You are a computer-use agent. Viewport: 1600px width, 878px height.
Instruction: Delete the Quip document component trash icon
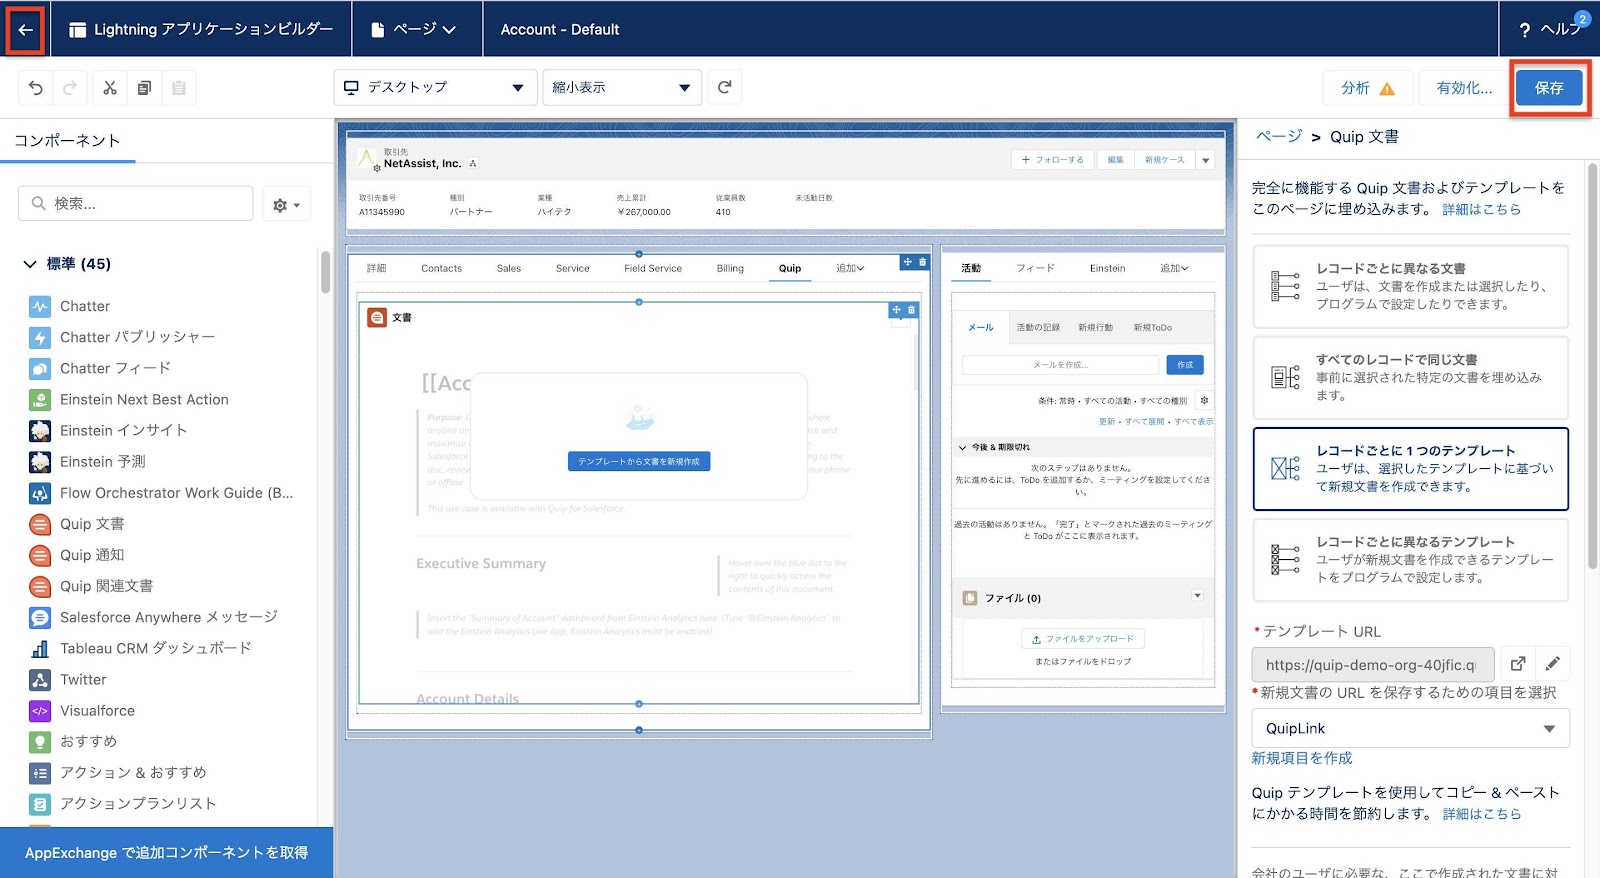(x=911, y=310)
